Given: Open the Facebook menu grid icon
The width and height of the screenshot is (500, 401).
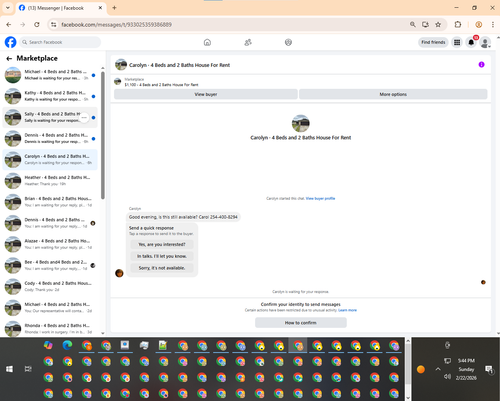Looking at the screenshot, I should (457, 42).
